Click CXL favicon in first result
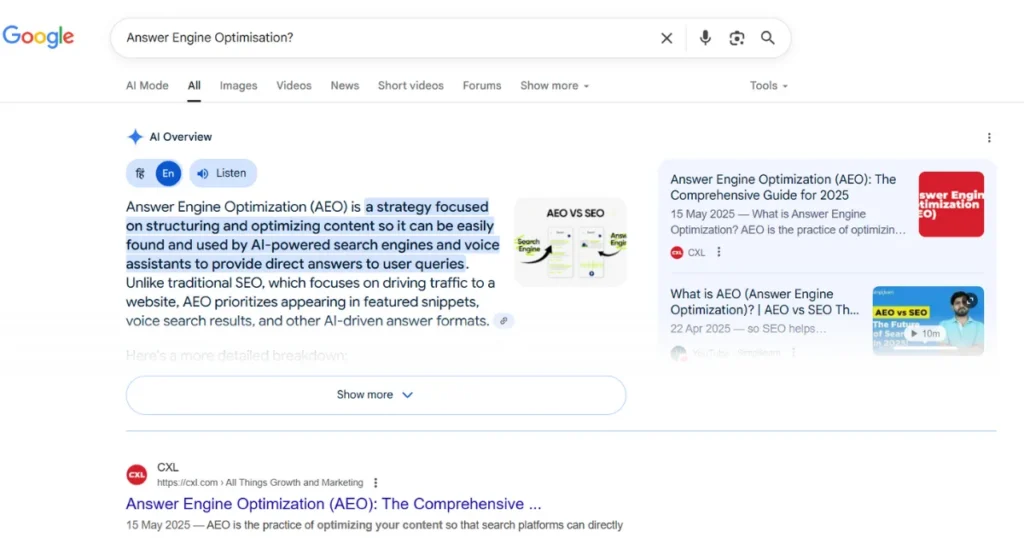This screenshot has width=1024, height=538. click(136, 475)
